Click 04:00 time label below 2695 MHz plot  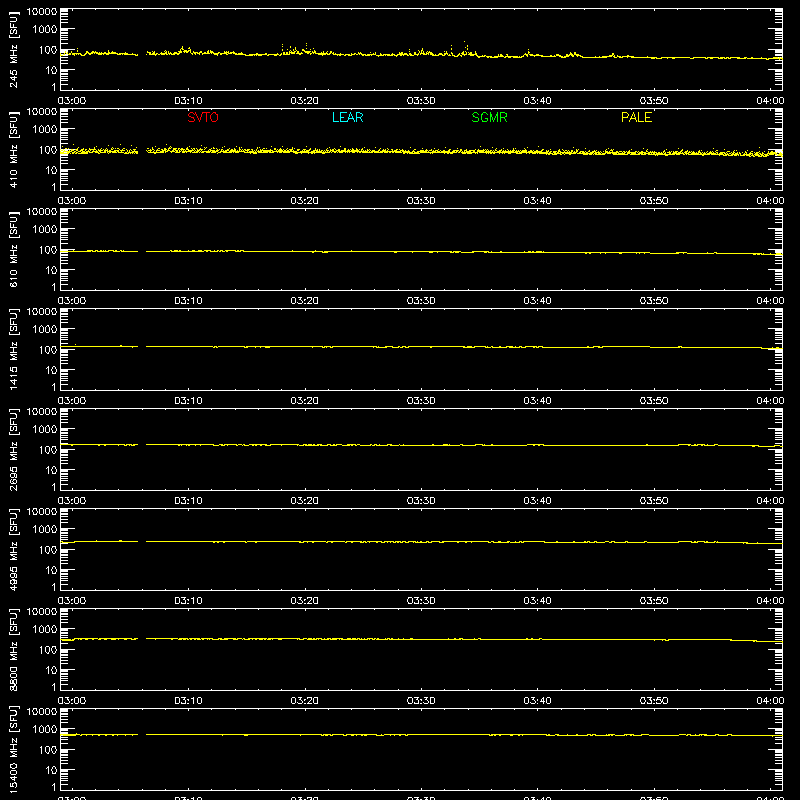770,501
